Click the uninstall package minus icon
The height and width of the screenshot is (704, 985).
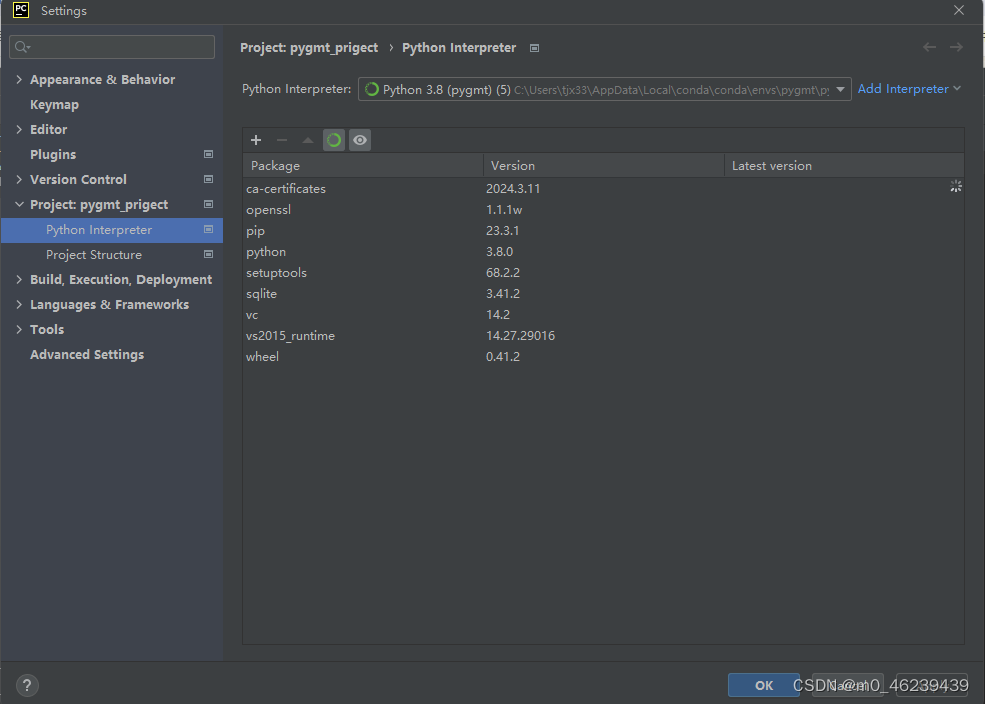[281, 140]
